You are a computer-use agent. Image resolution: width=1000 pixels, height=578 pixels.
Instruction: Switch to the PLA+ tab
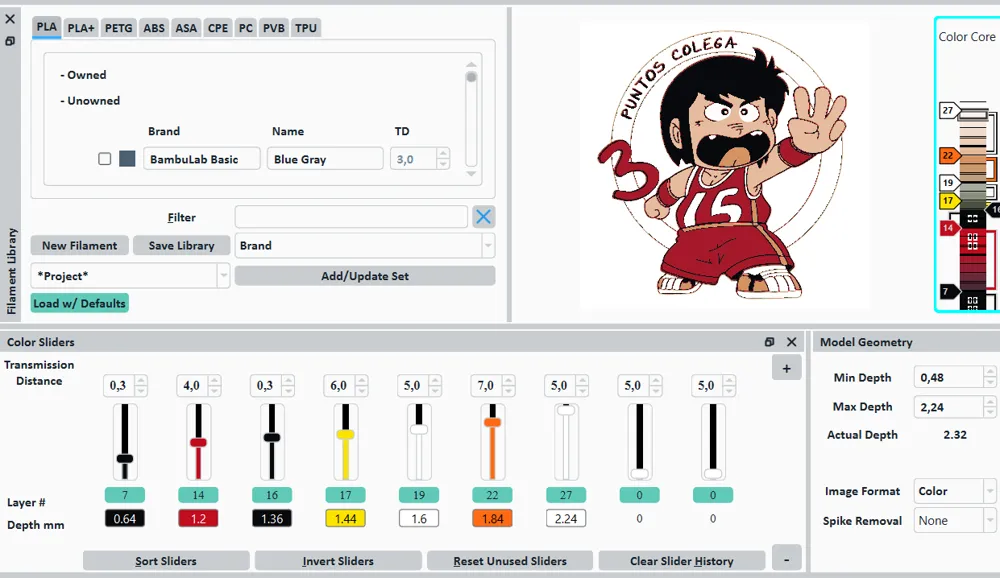(x=81, y=28)
